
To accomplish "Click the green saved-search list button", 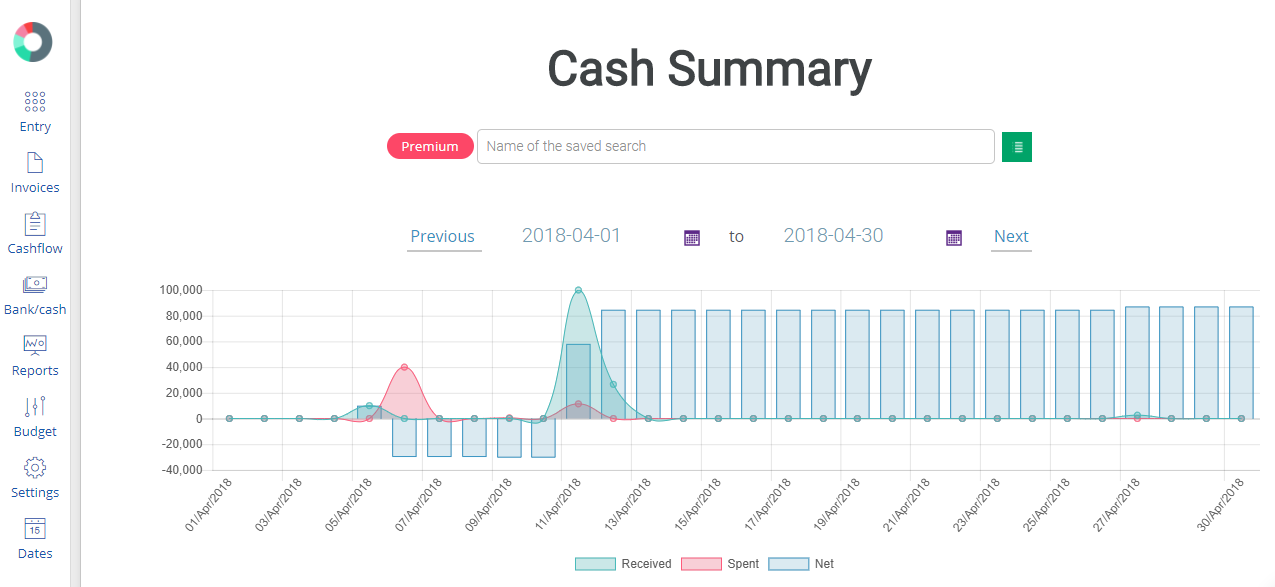I will (1016, 146).
